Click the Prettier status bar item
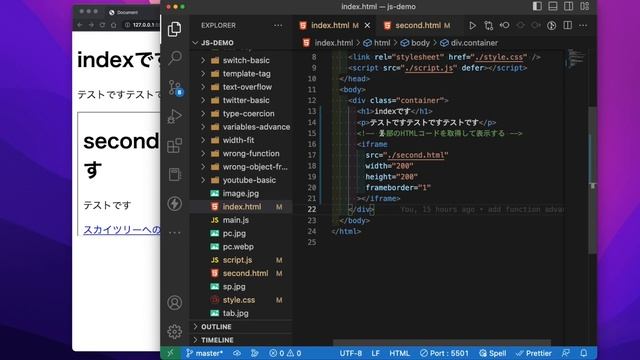The width and height of the screenshot is (640, 360). point(533,353)
